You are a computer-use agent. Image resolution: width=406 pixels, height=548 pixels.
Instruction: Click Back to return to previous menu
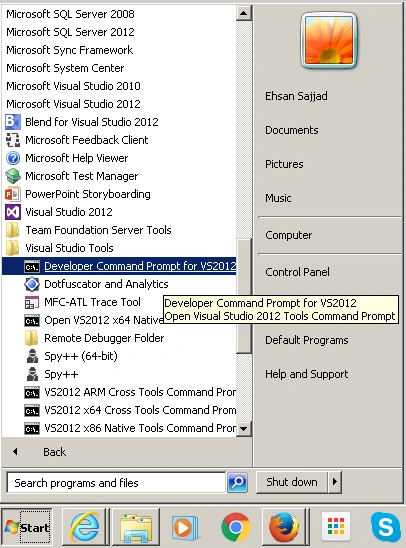[x=54, y=452]
